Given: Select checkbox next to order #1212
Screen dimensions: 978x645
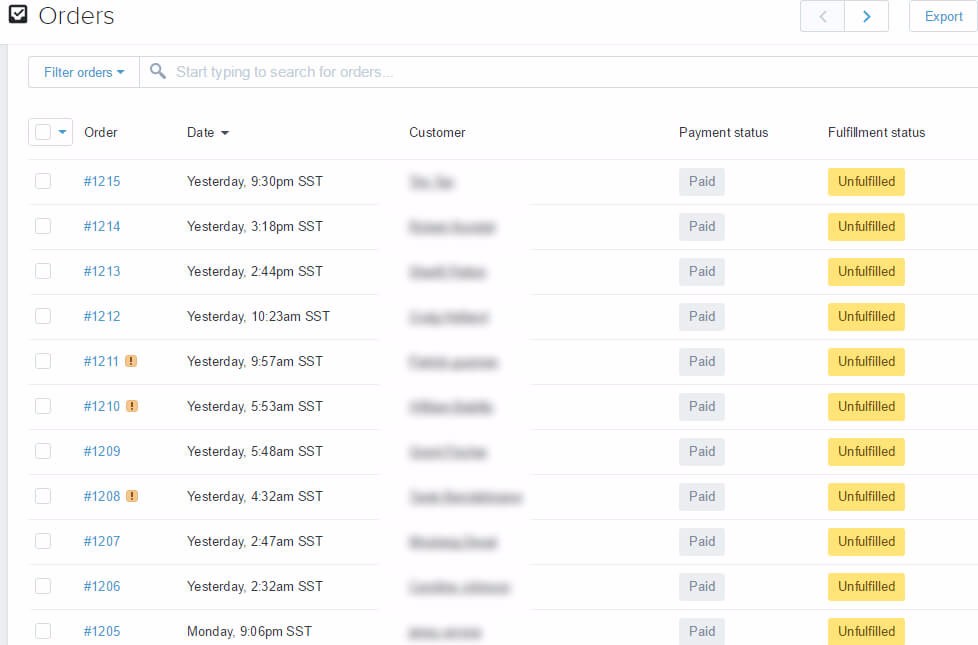Looking at the screenshot, I should [43, 316].
